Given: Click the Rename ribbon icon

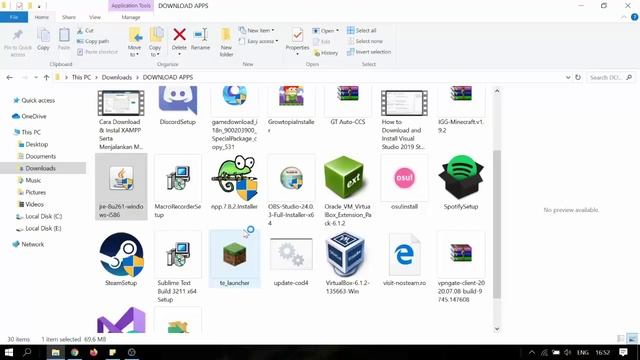Looking at the screenshot, I should 200,35.
